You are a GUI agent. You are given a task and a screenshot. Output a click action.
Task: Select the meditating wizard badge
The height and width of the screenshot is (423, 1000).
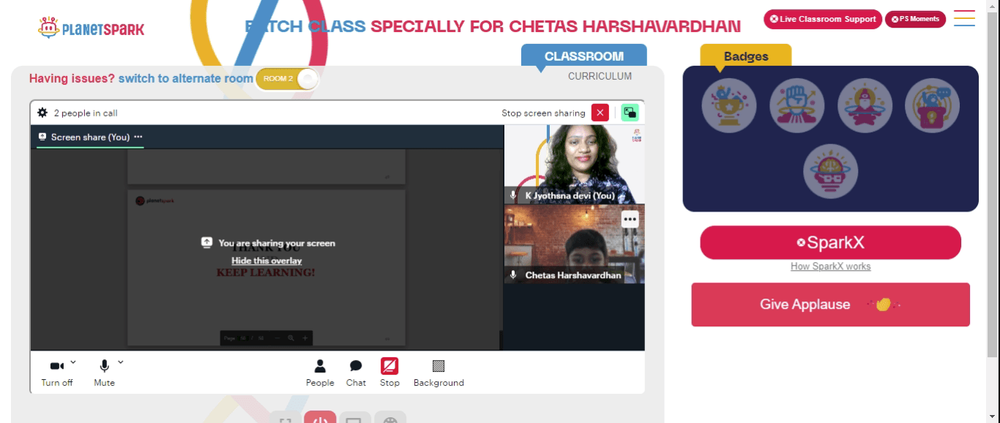pyautogui.click(x=864, y=105)
